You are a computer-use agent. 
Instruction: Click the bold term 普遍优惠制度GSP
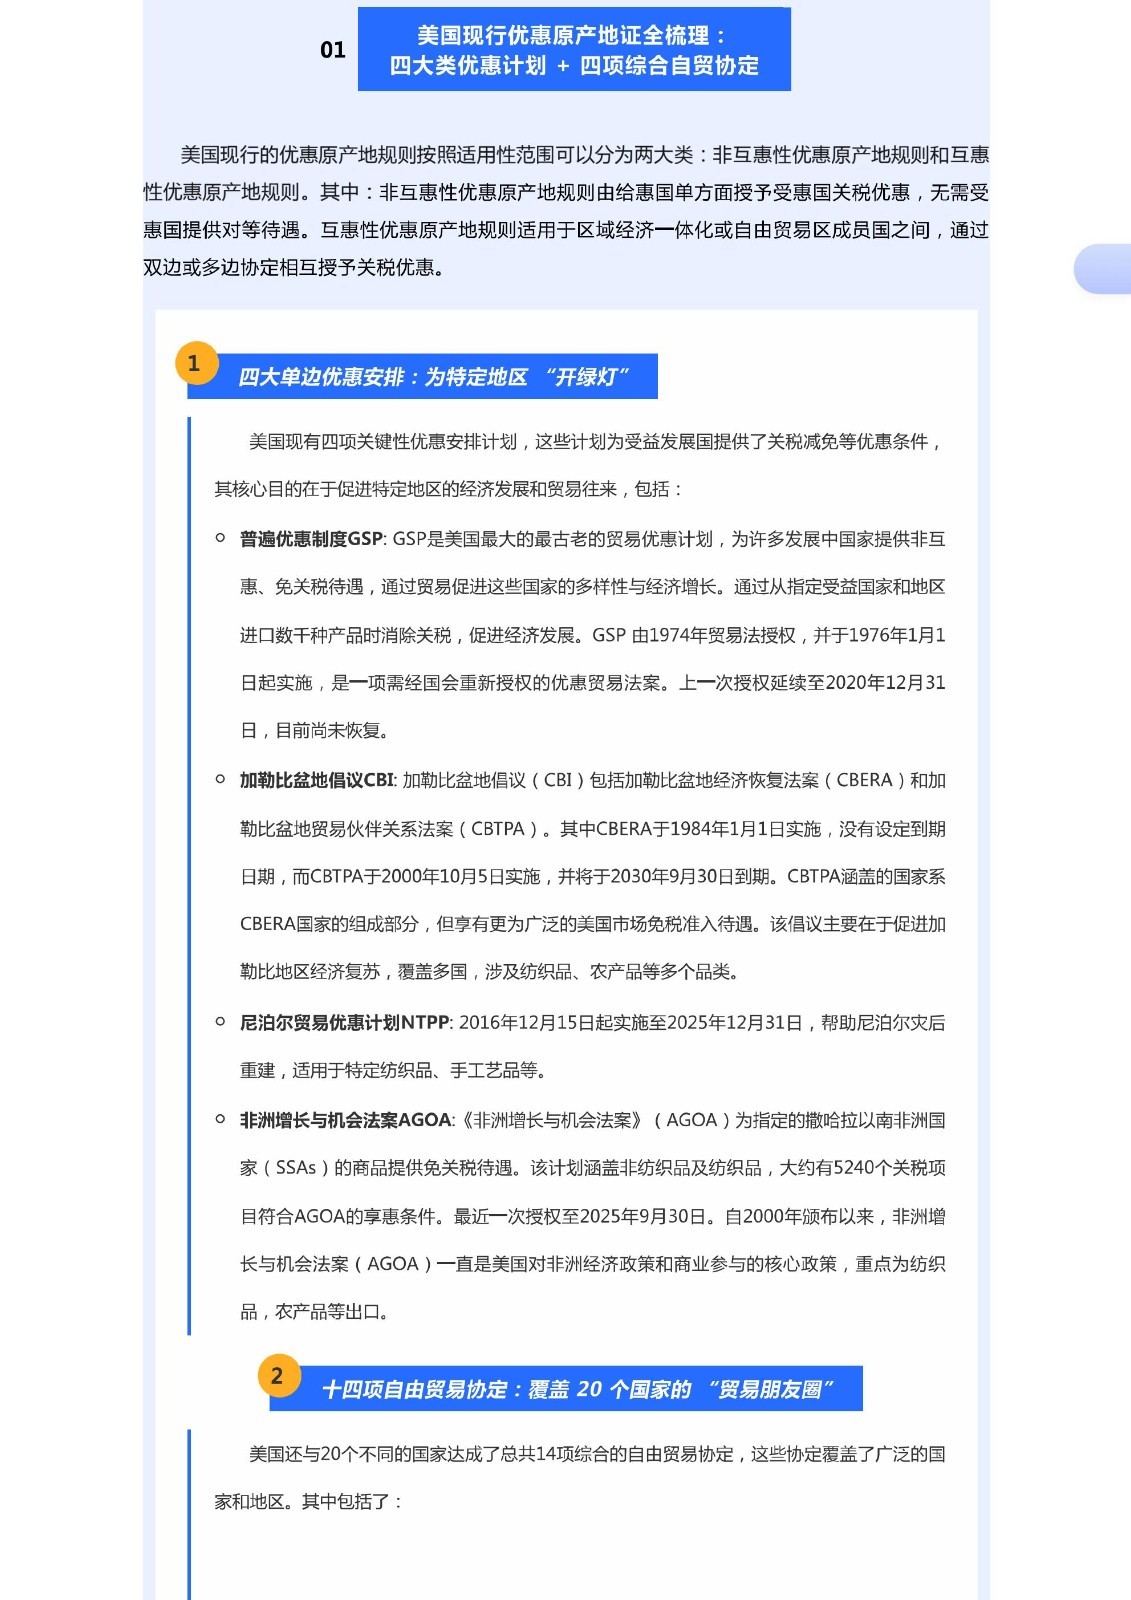[311, 539]
